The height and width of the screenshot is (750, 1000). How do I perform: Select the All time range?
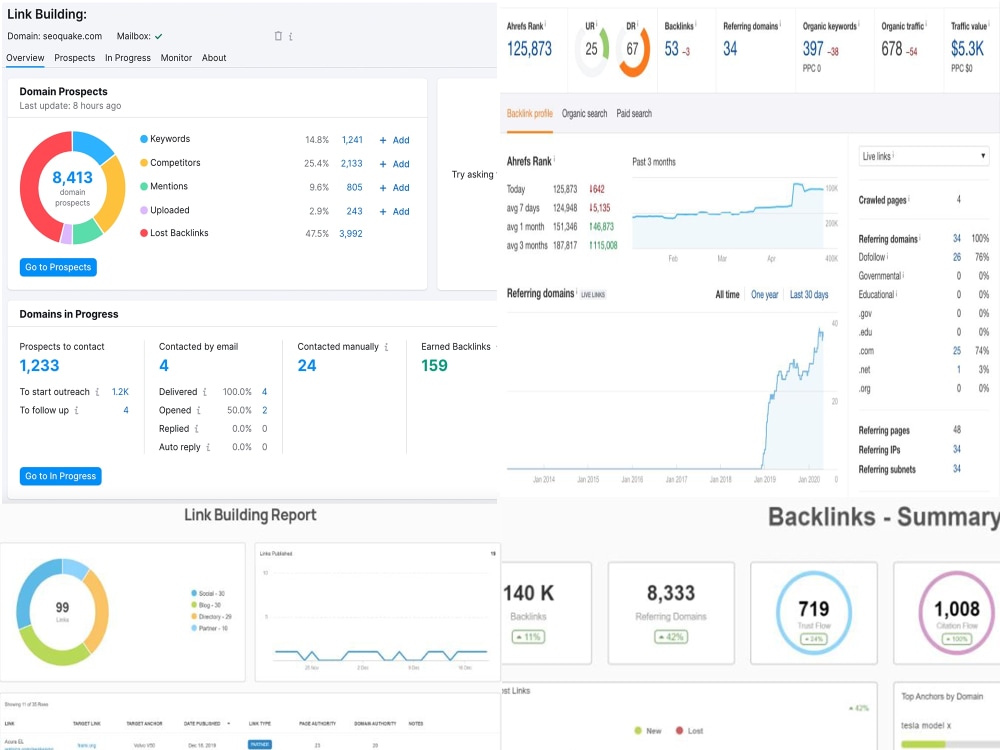click(x=727, y=295)
